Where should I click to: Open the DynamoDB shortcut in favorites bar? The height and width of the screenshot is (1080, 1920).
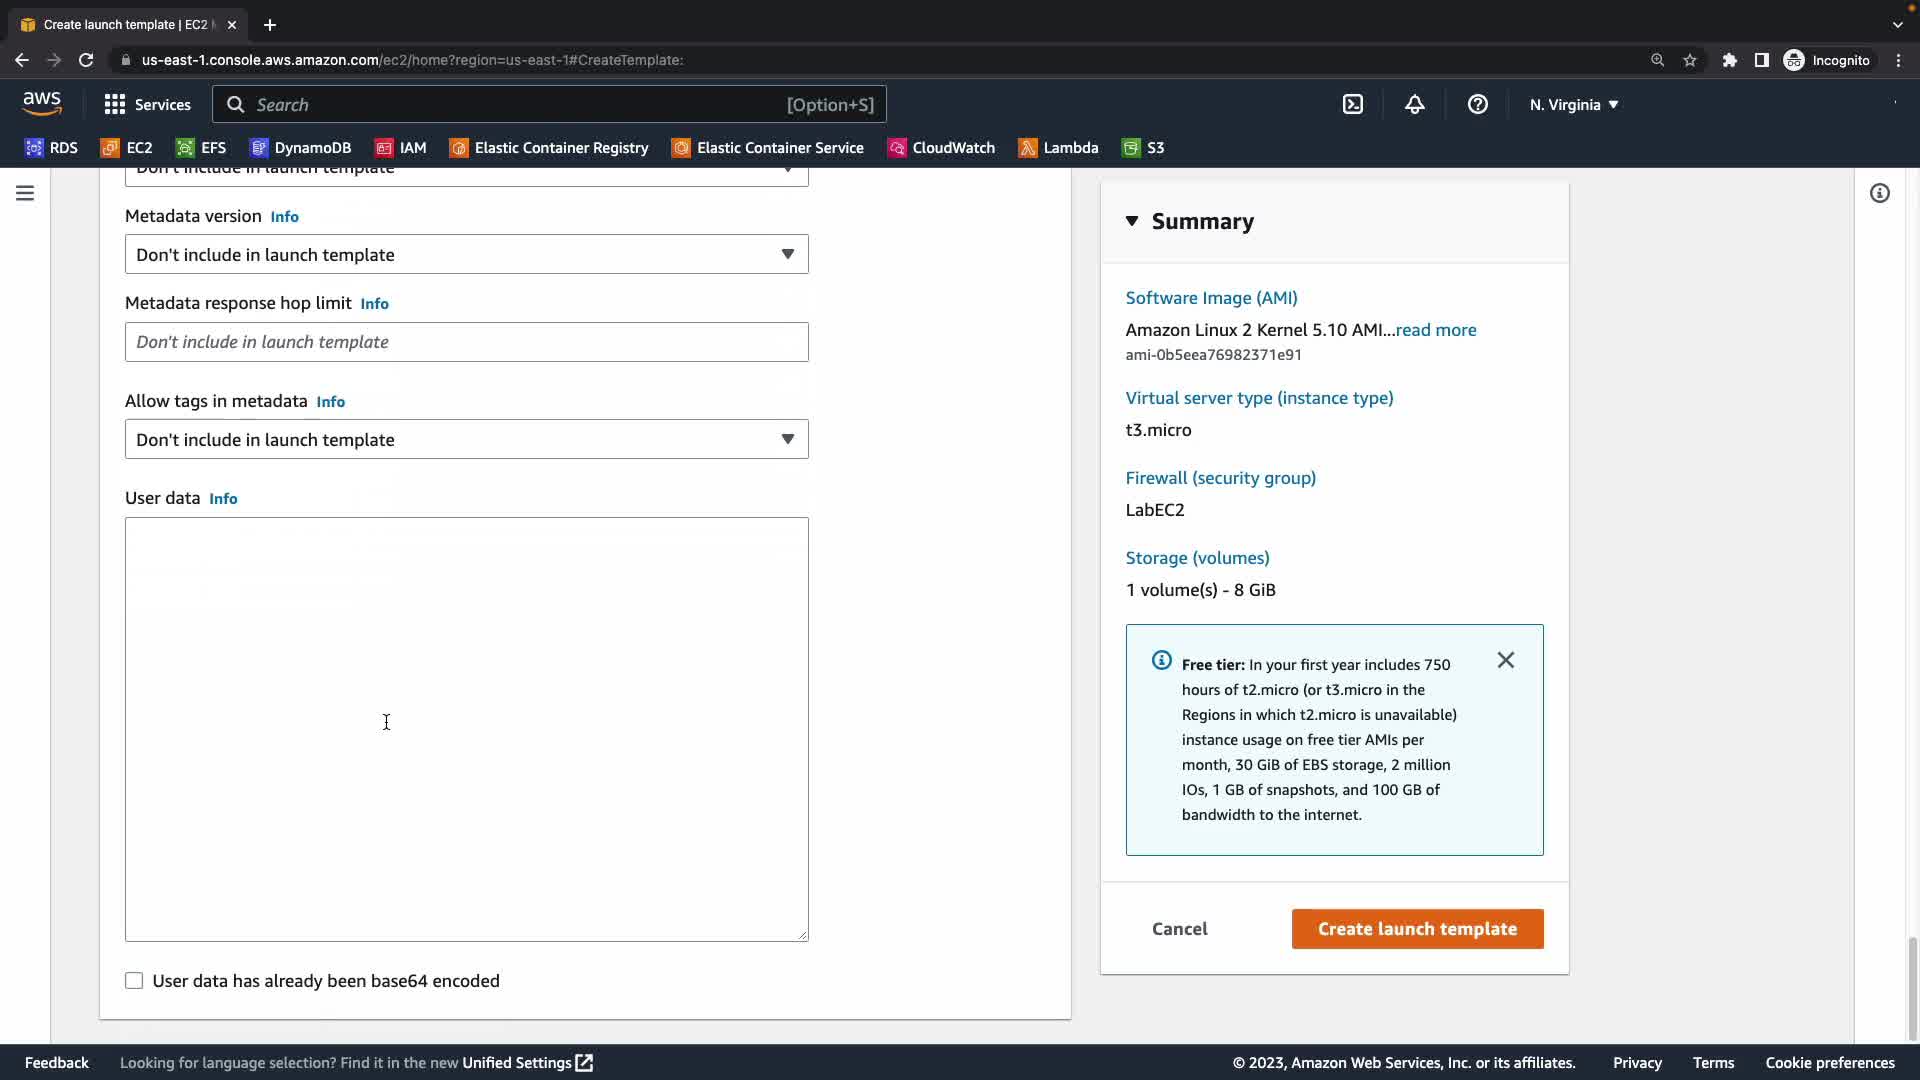[x=300, y=148]
